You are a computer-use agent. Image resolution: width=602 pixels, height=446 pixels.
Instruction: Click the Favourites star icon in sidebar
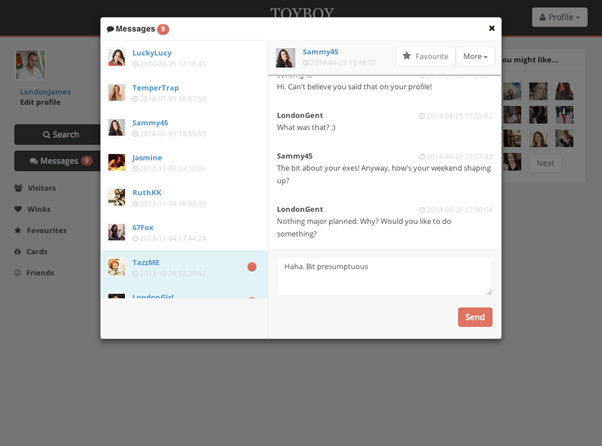(18, 230)
